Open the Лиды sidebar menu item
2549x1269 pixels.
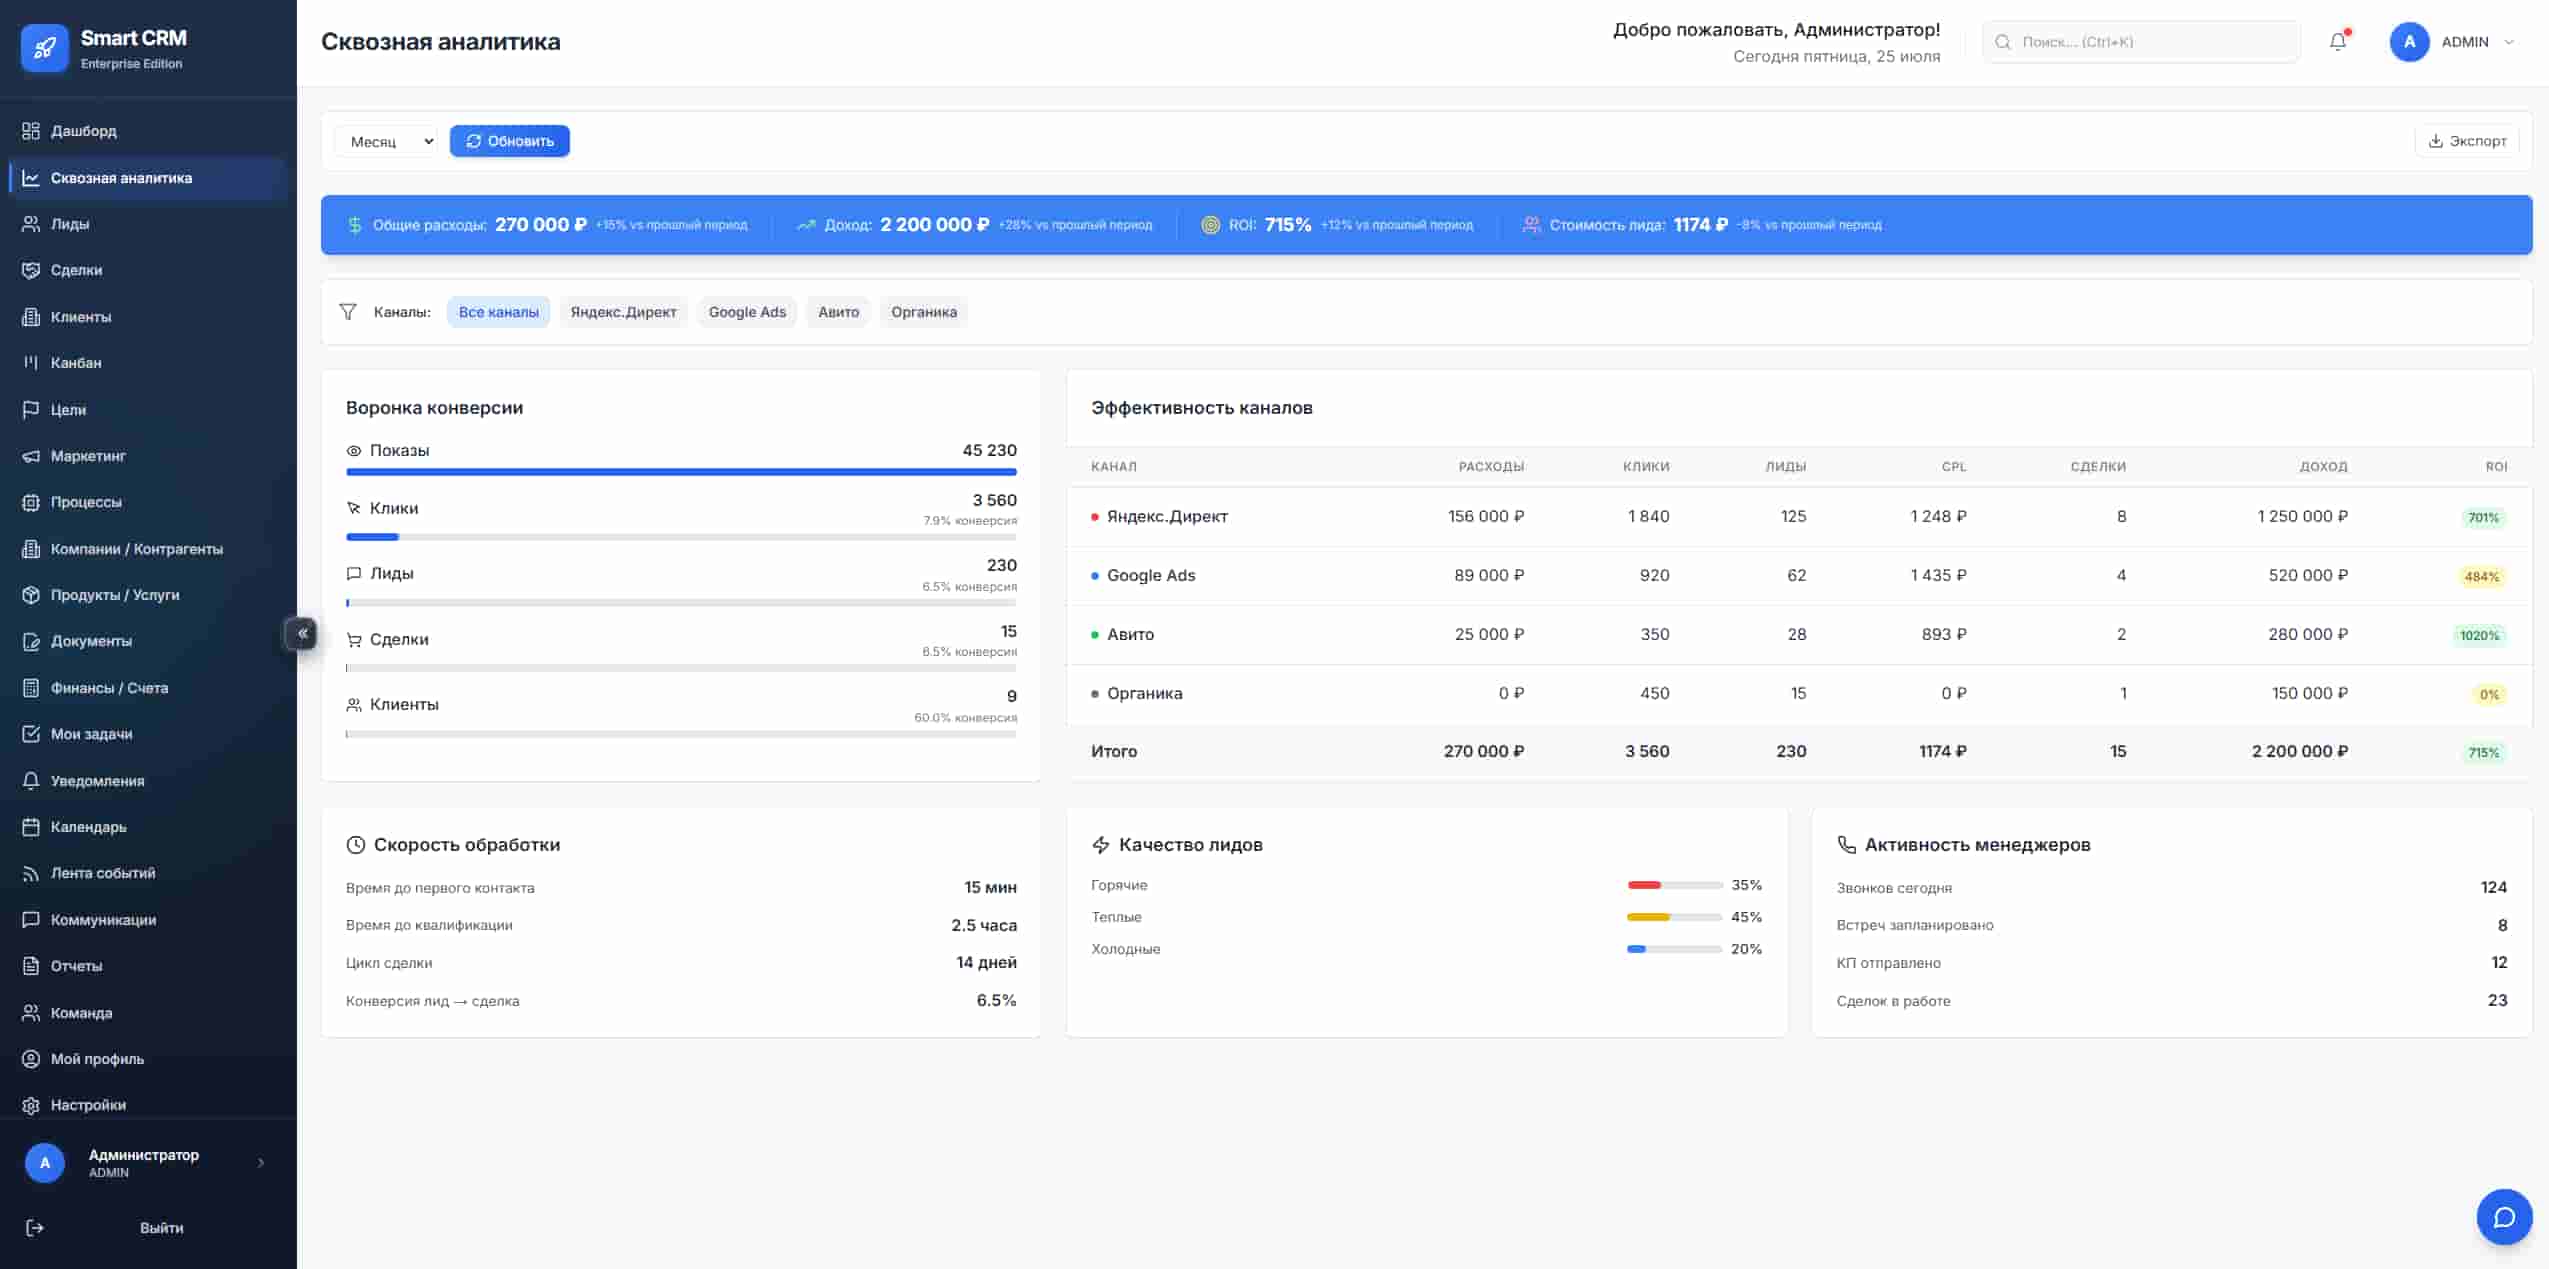[70, 224]
